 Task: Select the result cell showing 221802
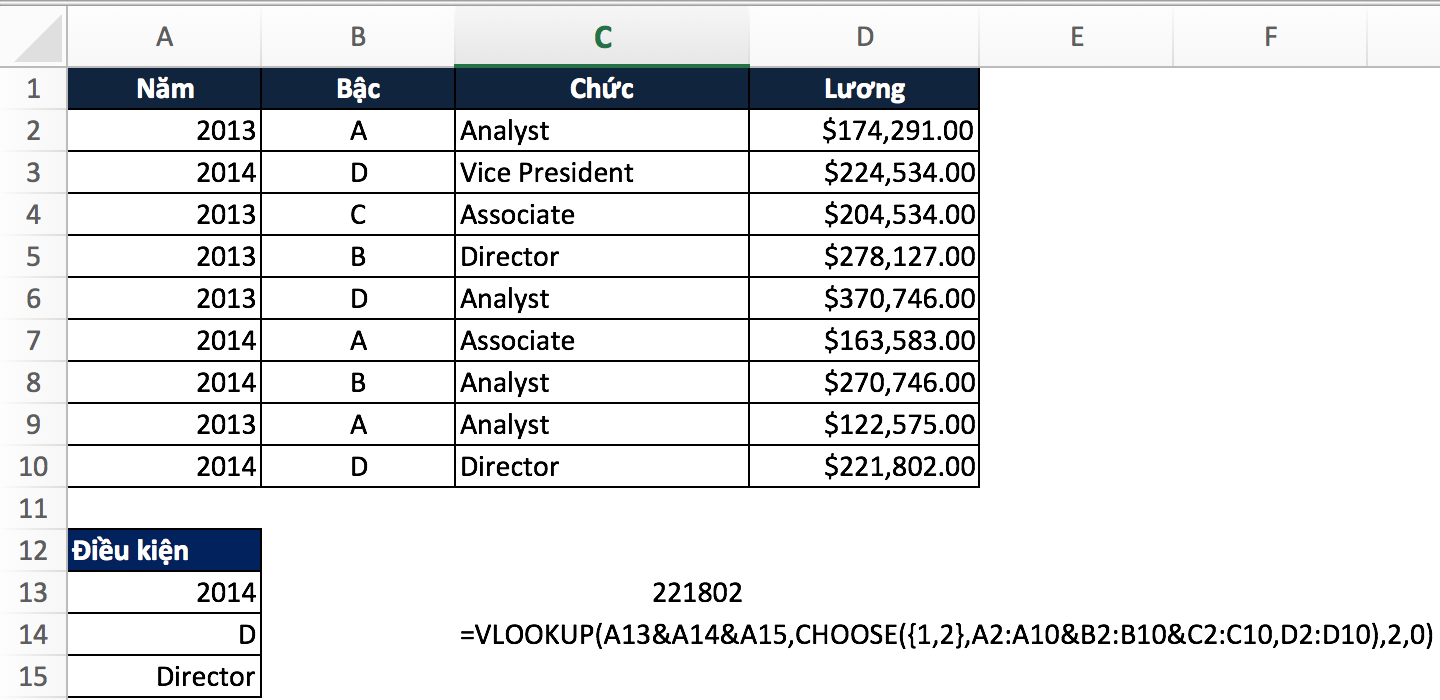point(698,593)
